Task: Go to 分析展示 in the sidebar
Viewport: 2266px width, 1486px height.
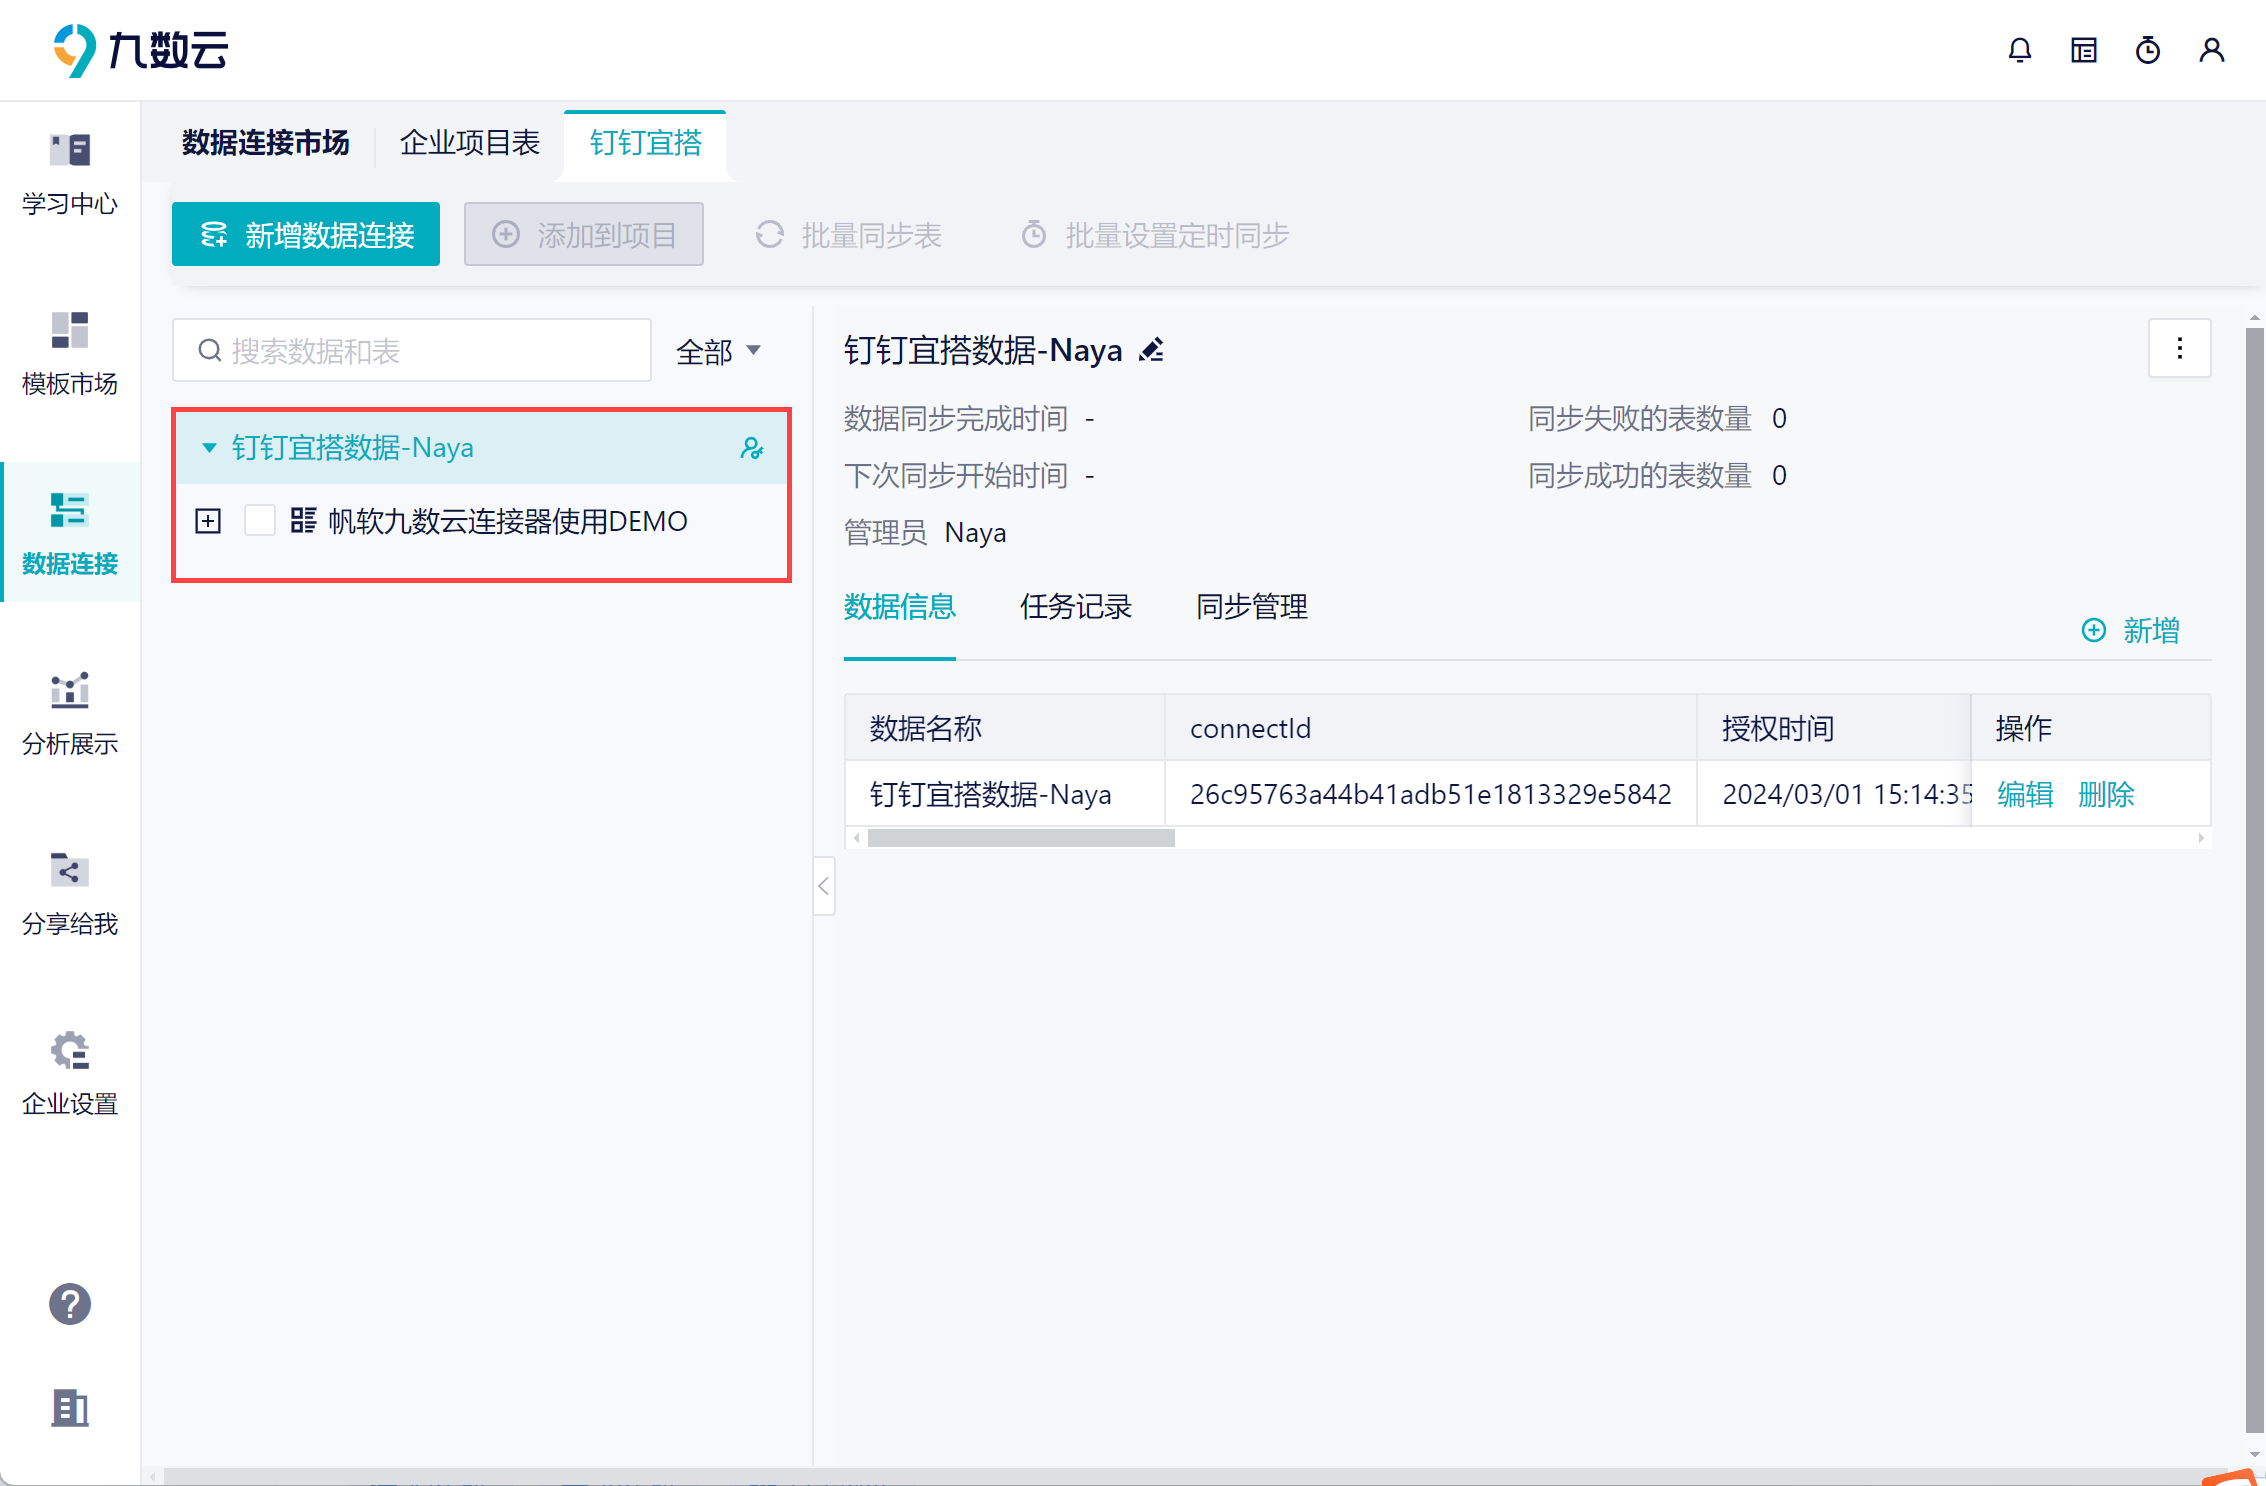Action: pyautogui.click(x=70, y=713)
